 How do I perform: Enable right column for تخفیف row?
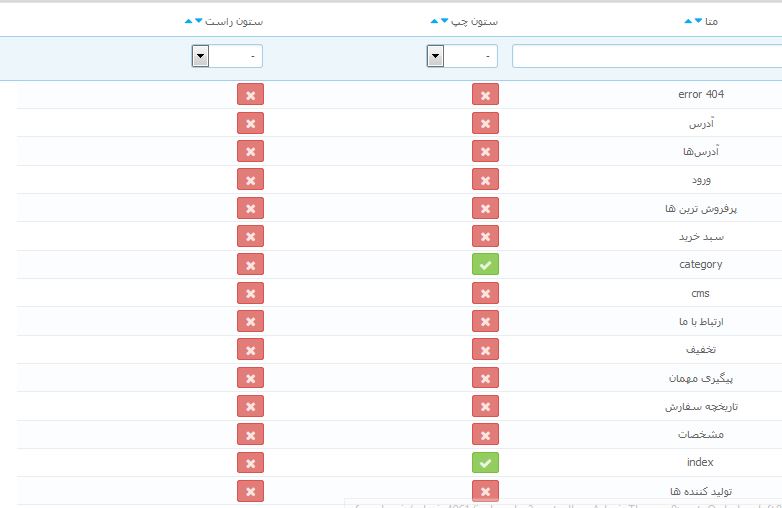[250, 349]
